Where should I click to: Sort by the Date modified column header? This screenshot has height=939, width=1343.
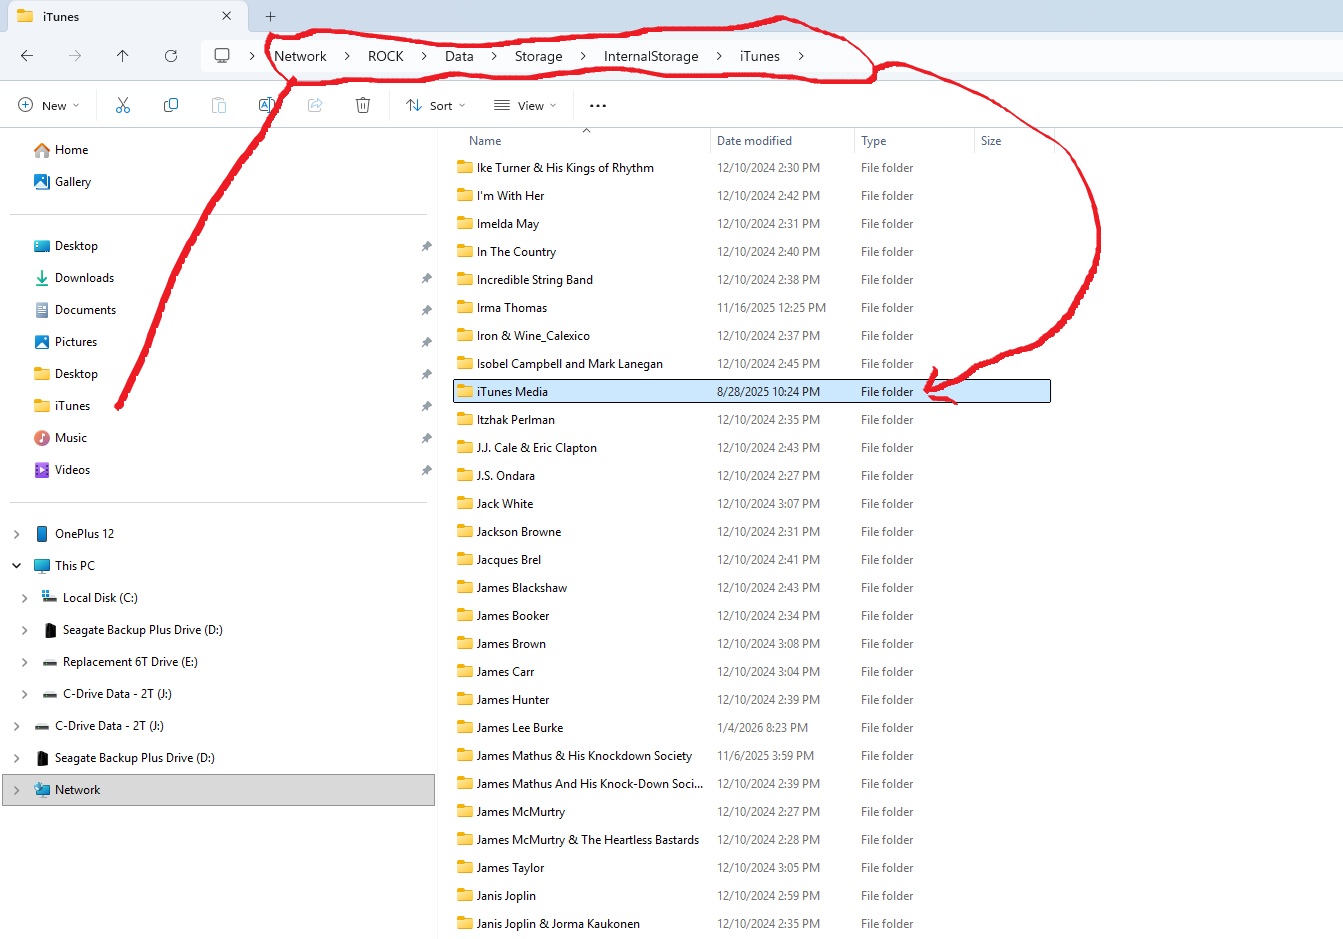[x=754, y=141]
